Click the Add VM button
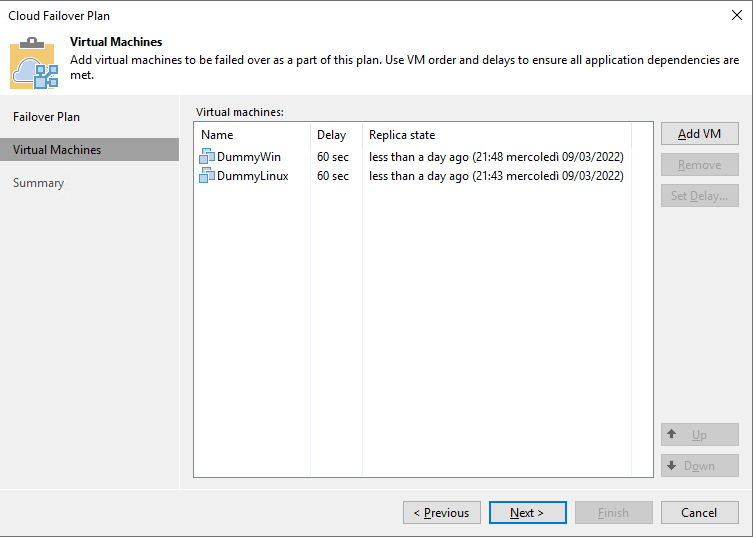Image resolution: width=753 pixels, height=537 pixels. (x=700, y=134)
